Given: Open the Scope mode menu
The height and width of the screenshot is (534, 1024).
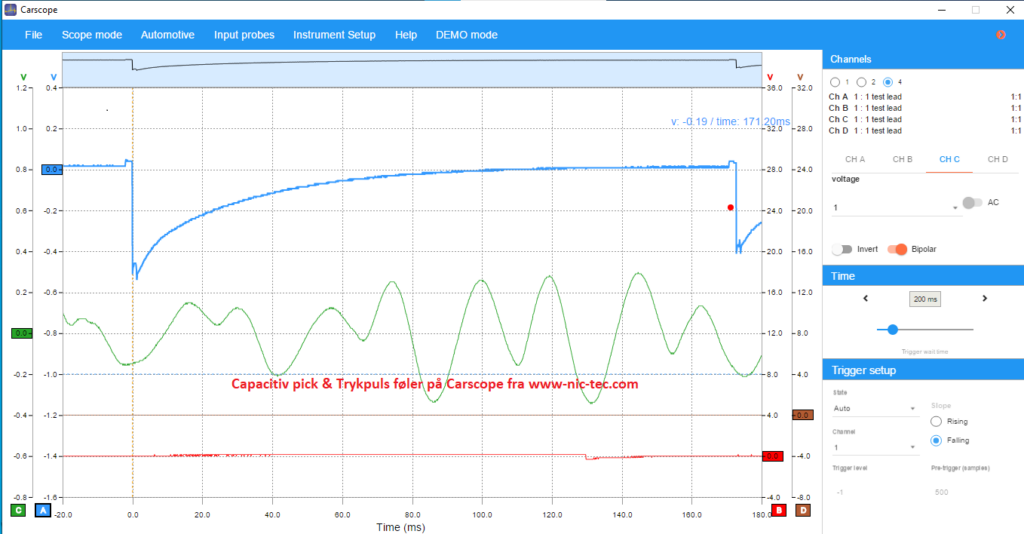Looking at the screenshot, I should (x=91, y=35).
